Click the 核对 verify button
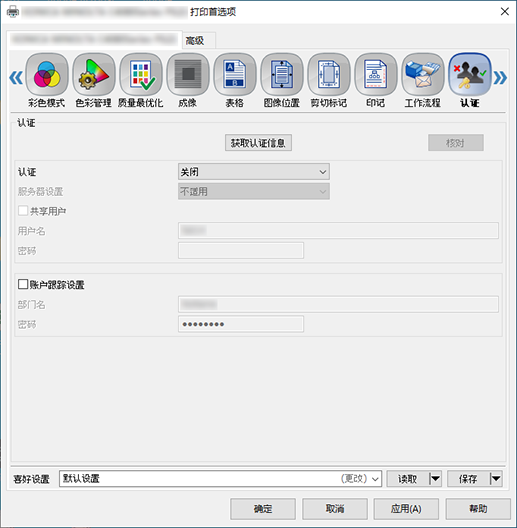Viewport: 517px width, 528px height. 456,143
